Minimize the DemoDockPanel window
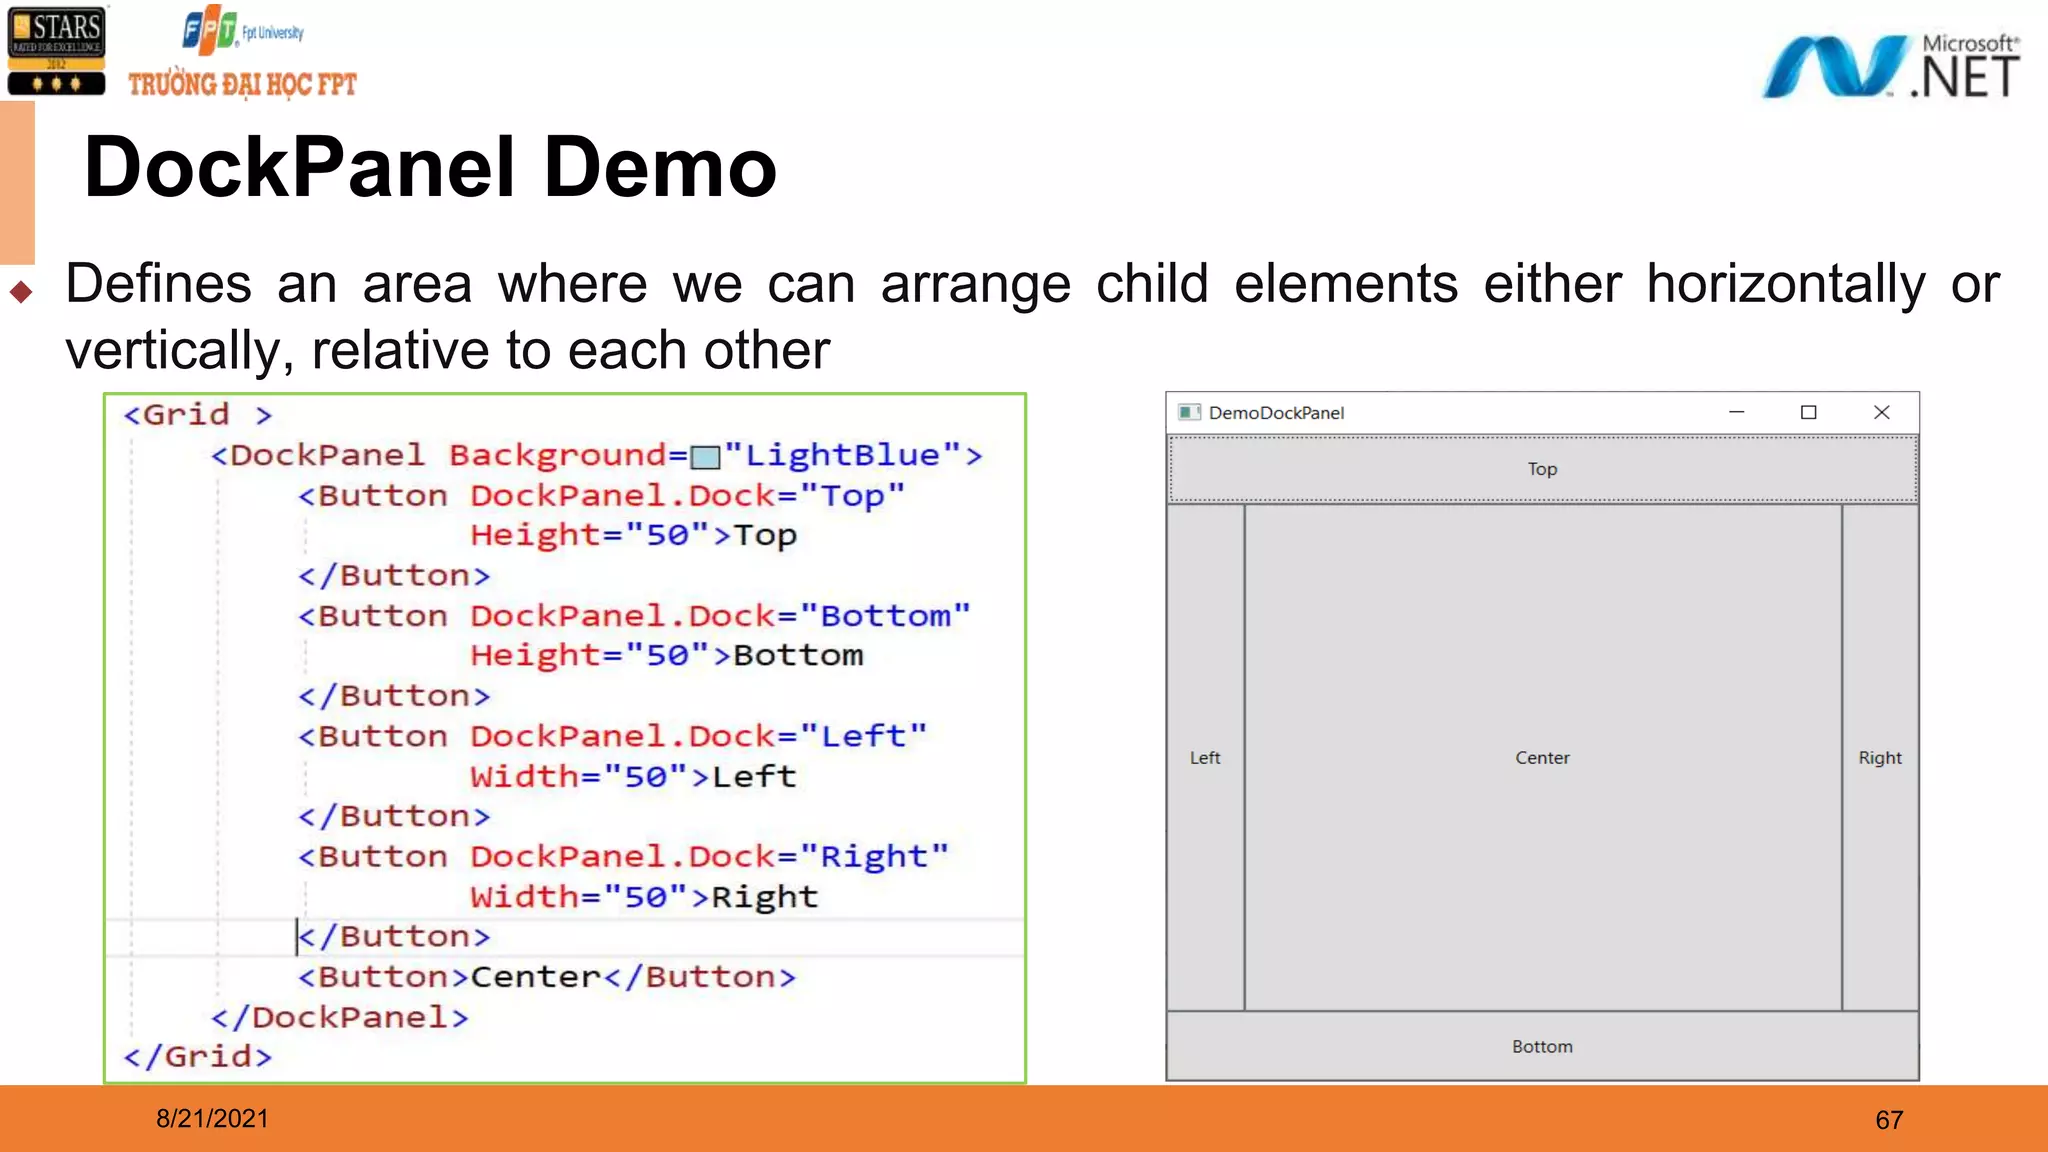 coord(1737,412)
